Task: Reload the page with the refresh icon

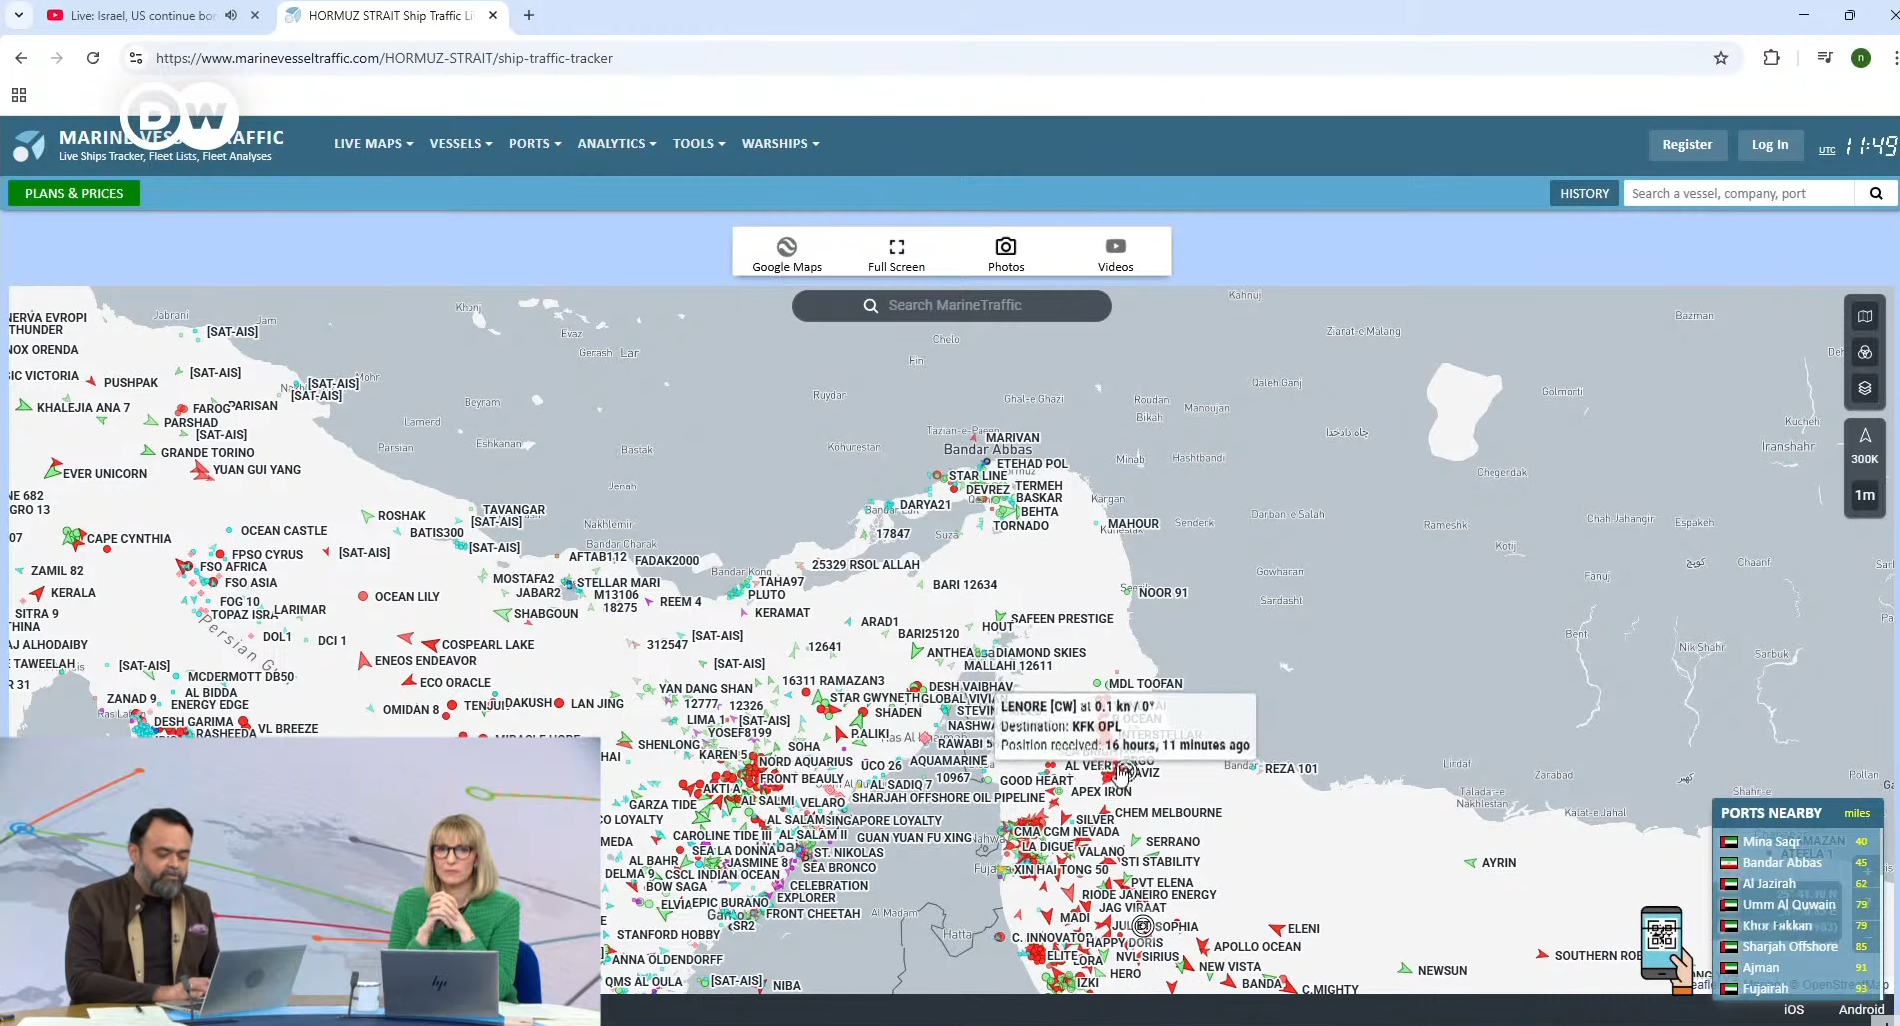Action: point(93,58)
